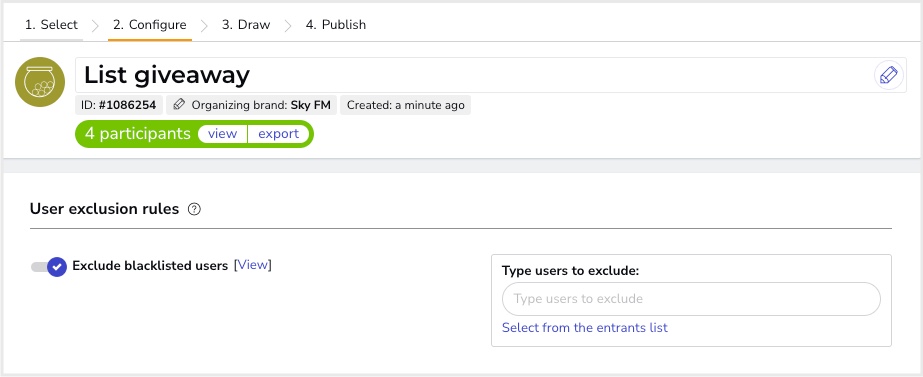Click the pencil icon beside Organizing brand
This screenshot has height=377, width=923.
pos(180,105)
